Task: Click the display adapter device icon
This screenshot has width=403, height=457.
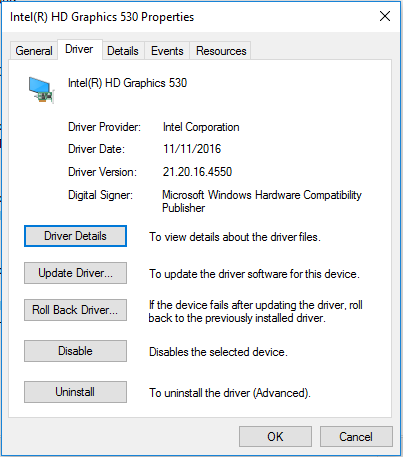Action: click(x=41, y=90)
